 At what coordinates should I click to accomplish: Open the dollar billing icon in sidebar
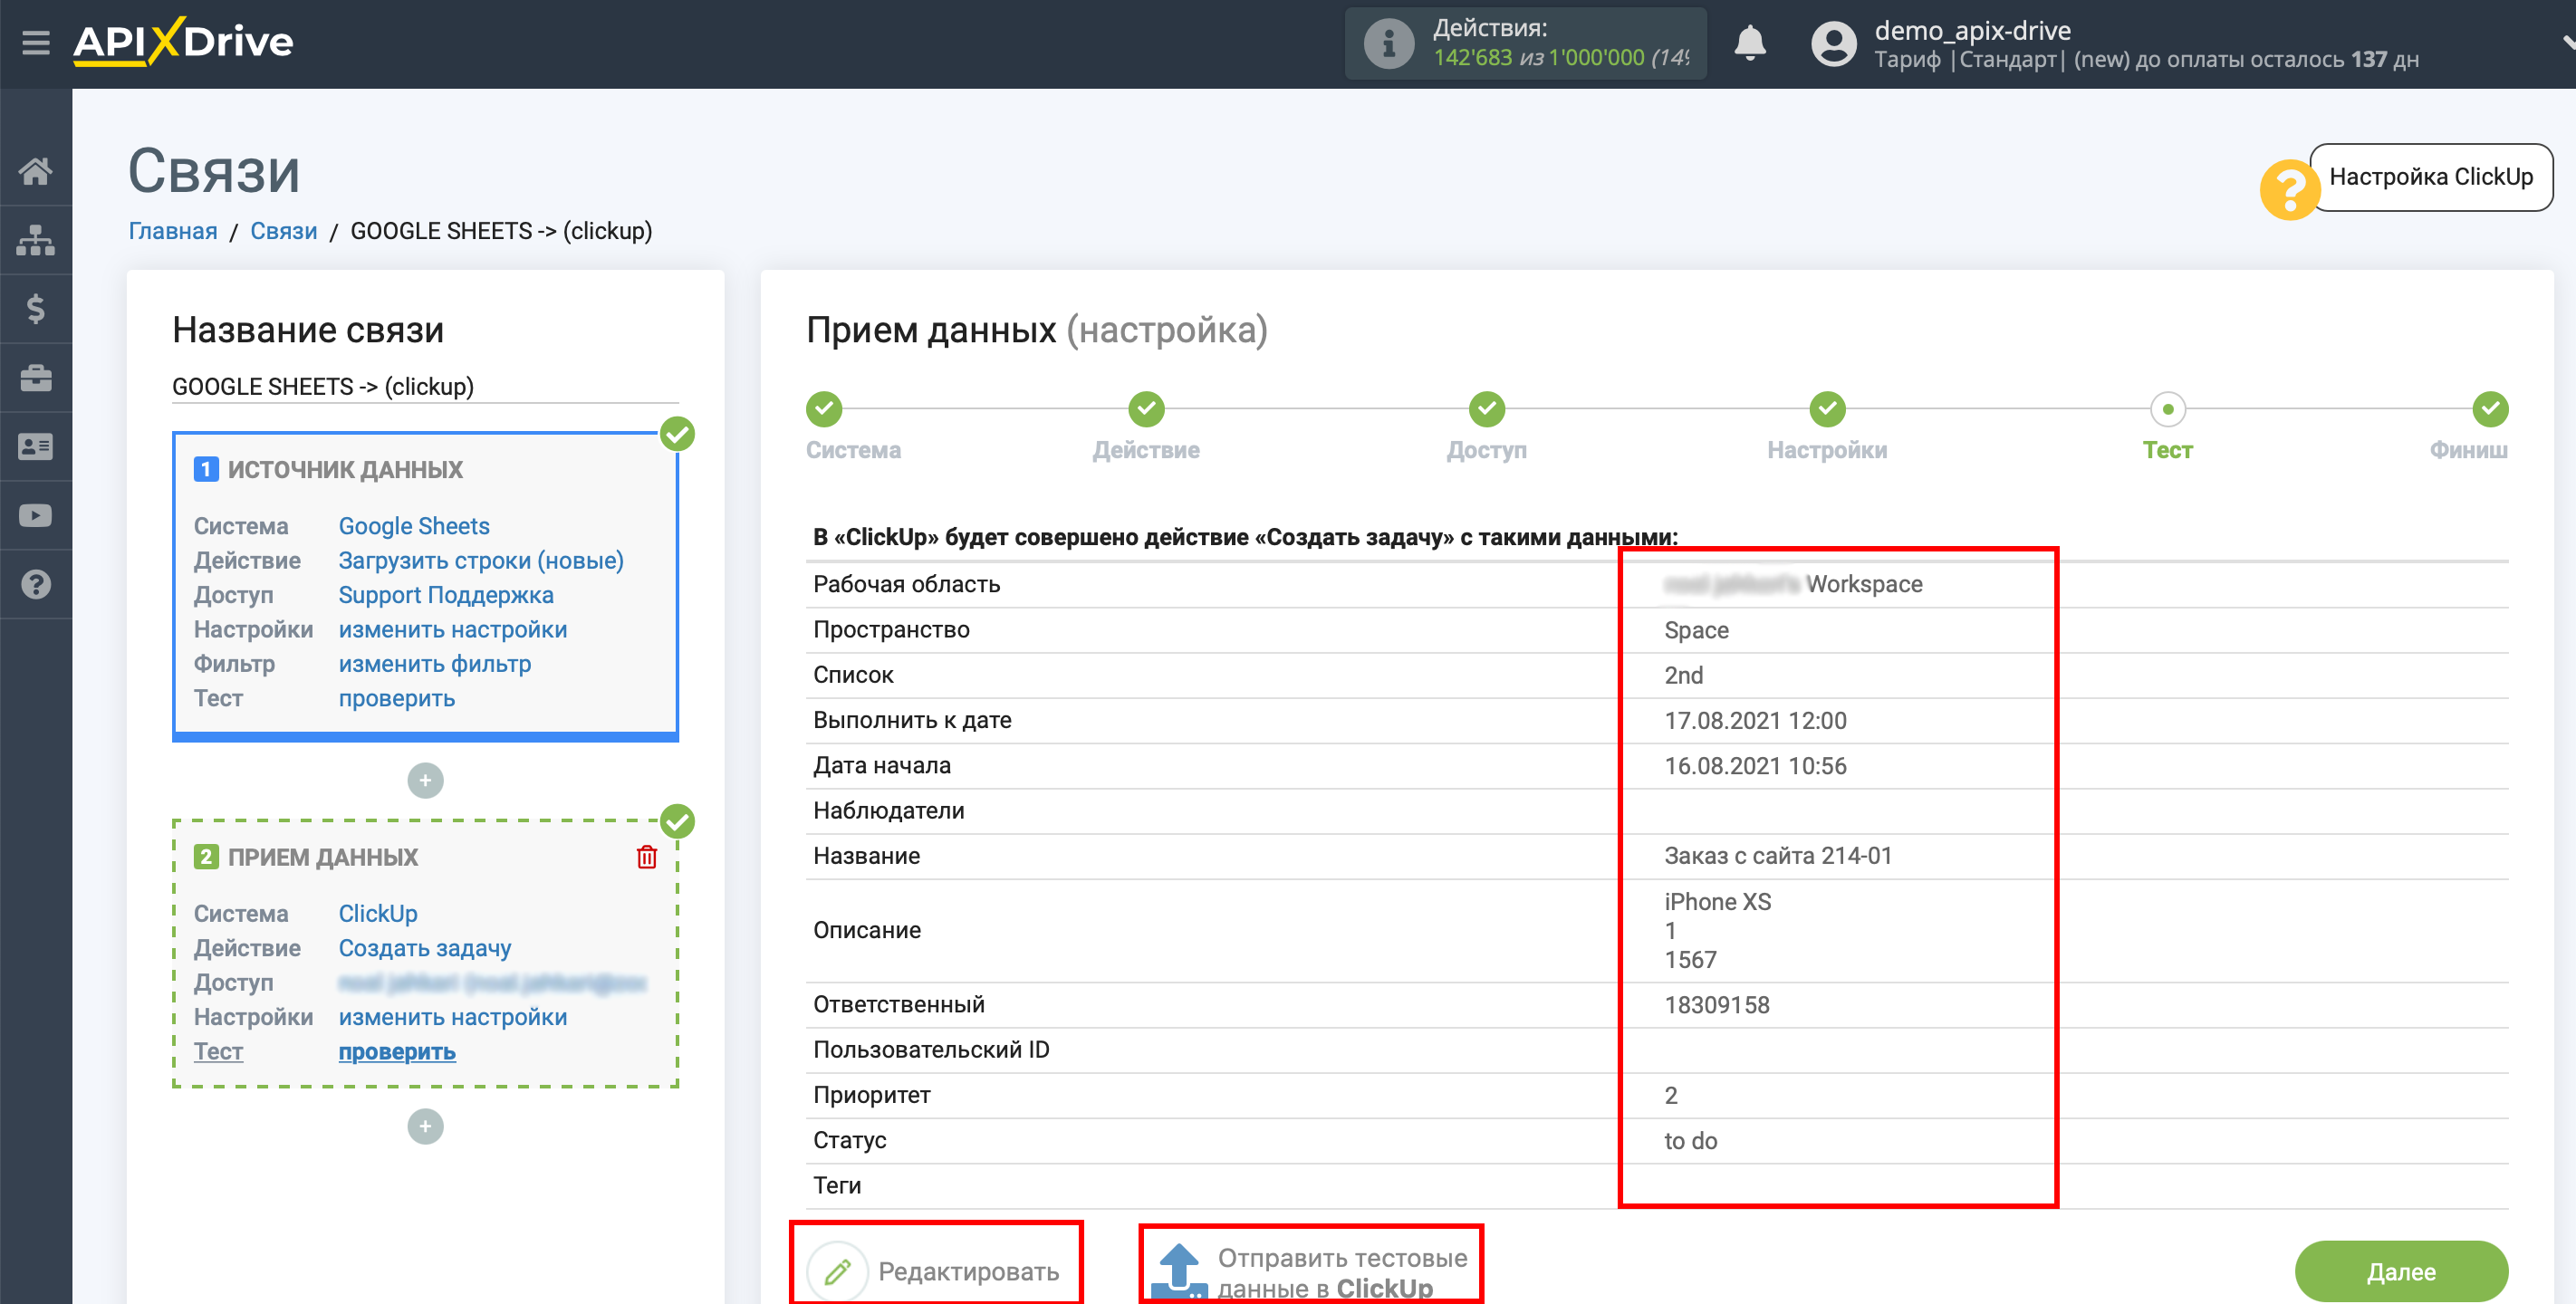coord(36,309)
